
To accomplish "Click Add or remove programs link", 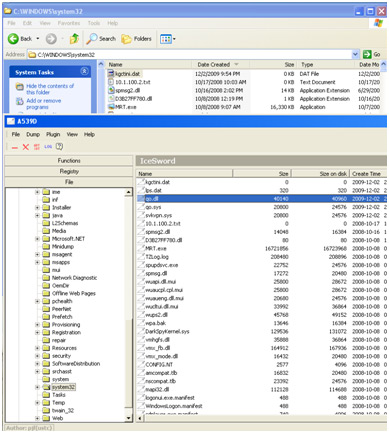I will (44, 104).
